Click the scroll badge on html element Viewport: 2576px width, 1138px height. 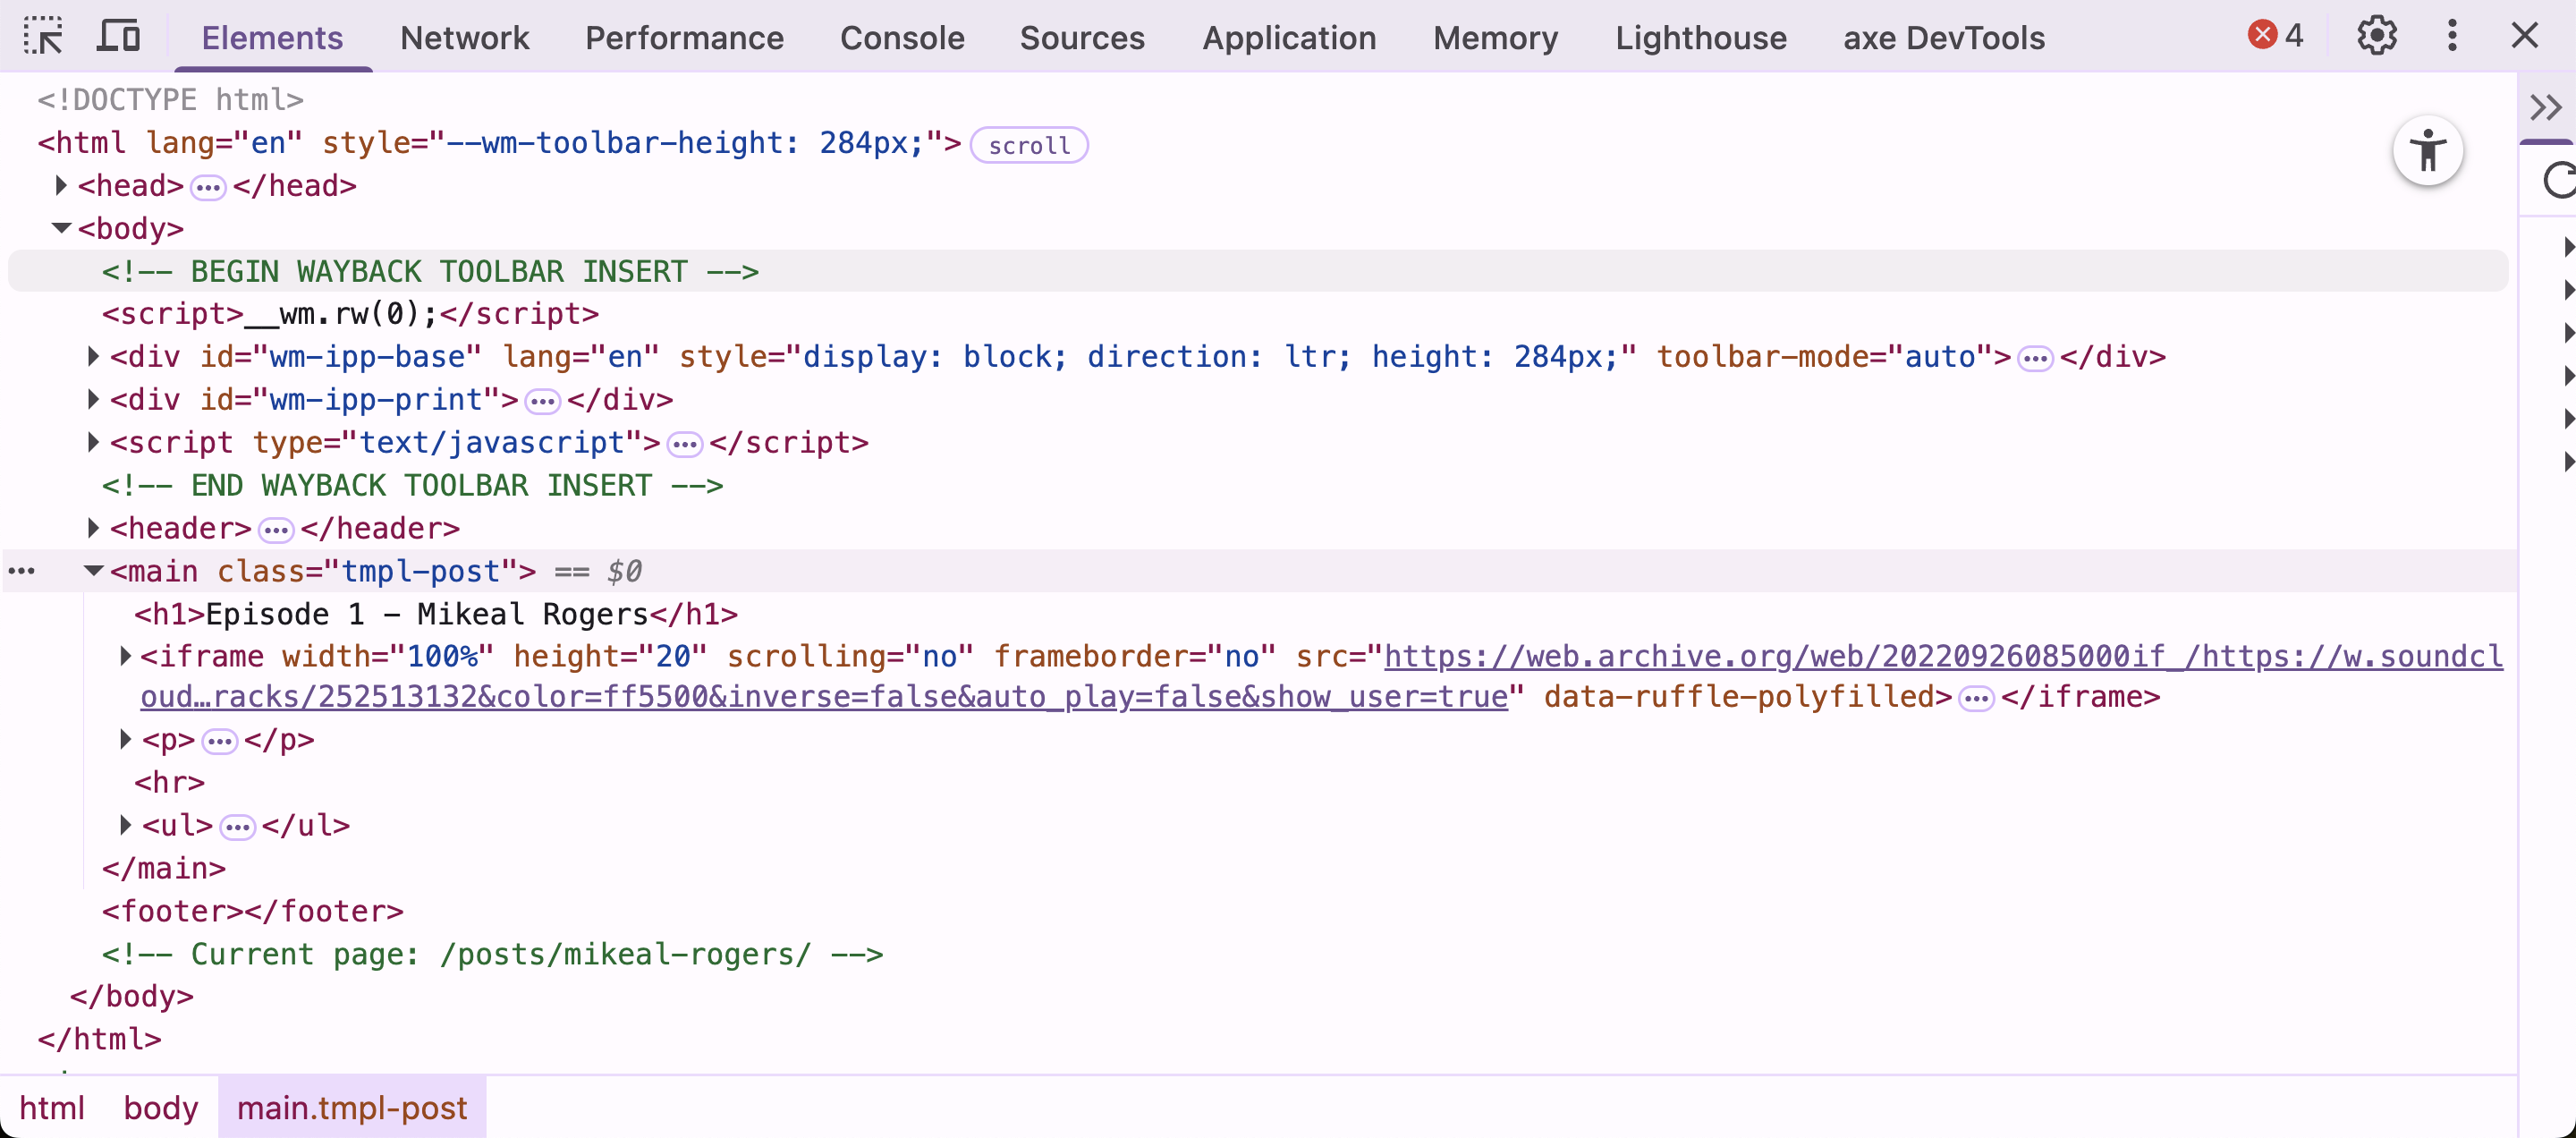(1029, 145)
